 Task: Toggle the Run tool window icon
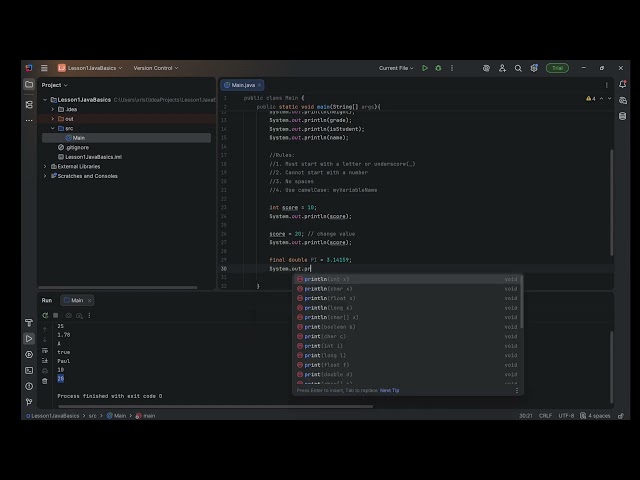tap(29, 338)
